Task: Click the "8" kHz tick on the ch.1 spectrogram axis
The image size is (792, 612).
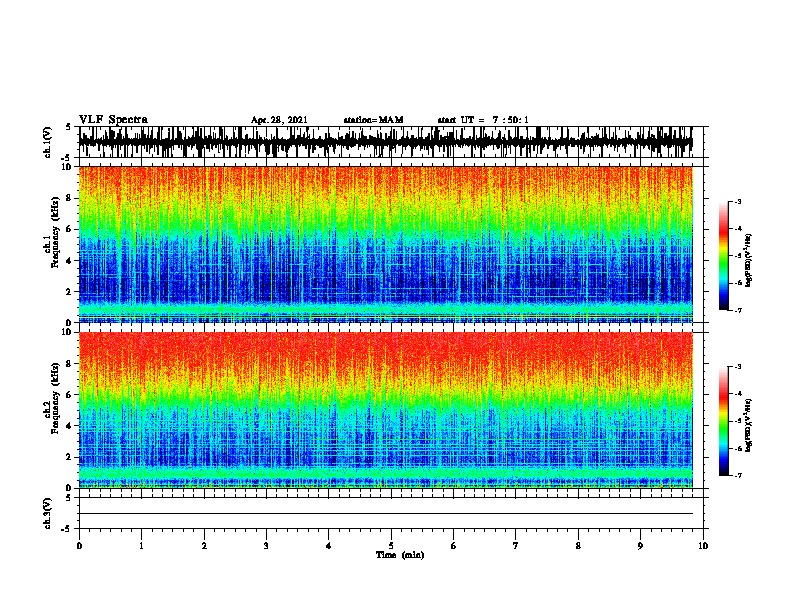Action: click(x=69, y=198)
